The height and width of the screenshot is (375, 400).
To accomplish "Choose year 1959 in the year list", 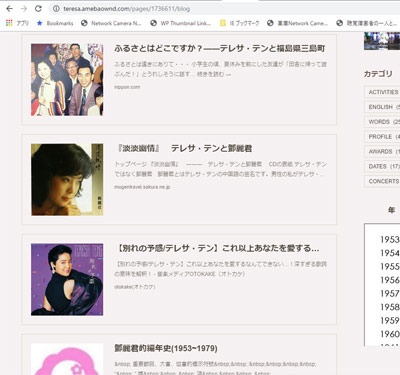I will point(390,321).
